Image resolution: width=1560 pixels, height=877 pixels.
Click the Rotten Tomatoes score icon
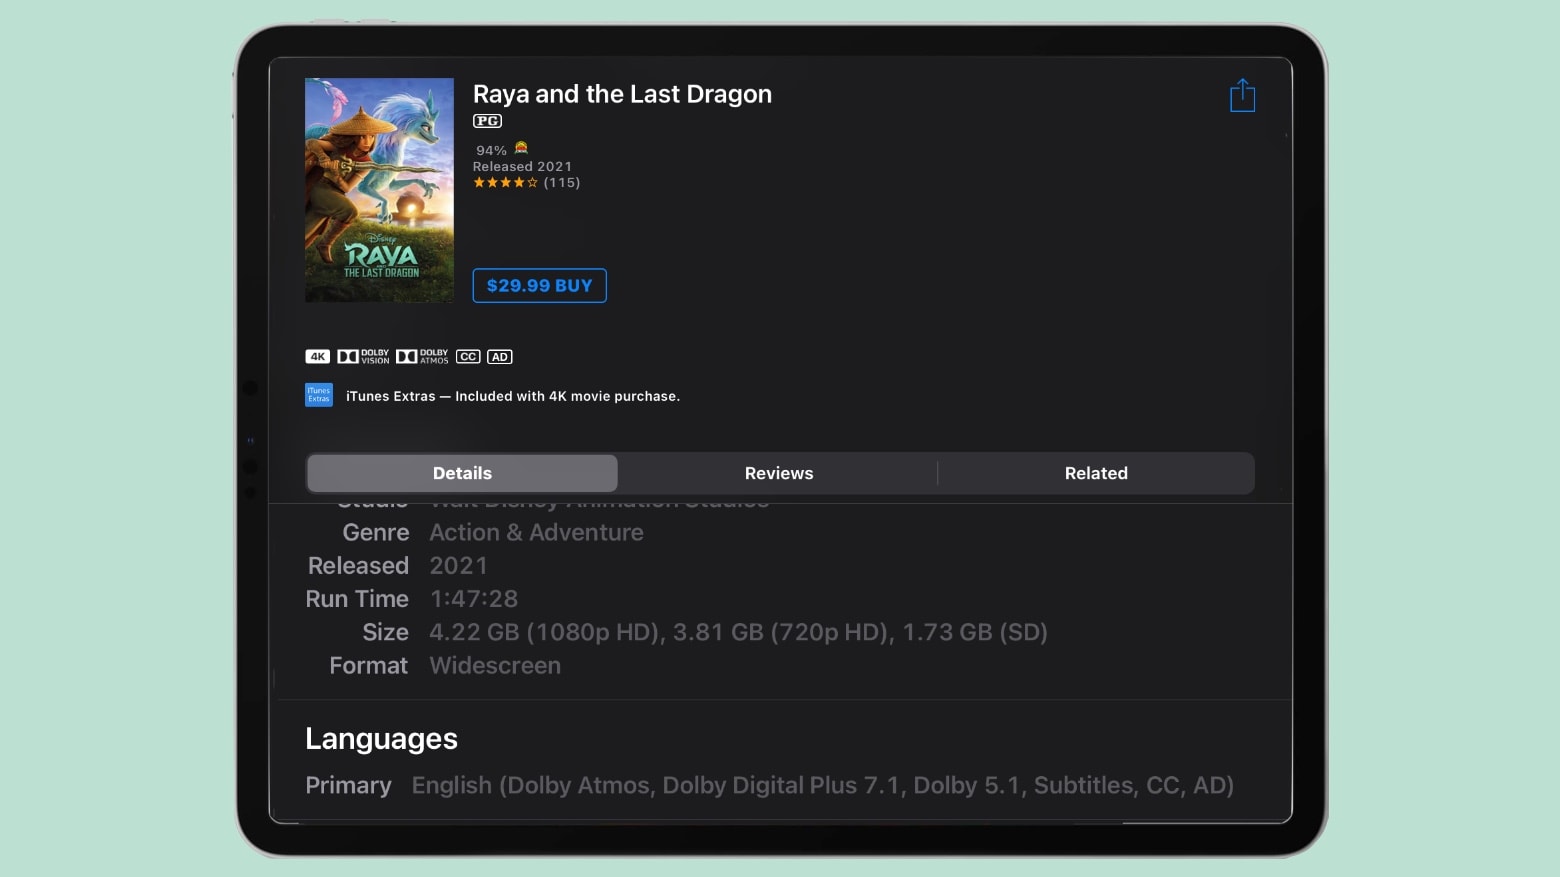coord(521,148)
